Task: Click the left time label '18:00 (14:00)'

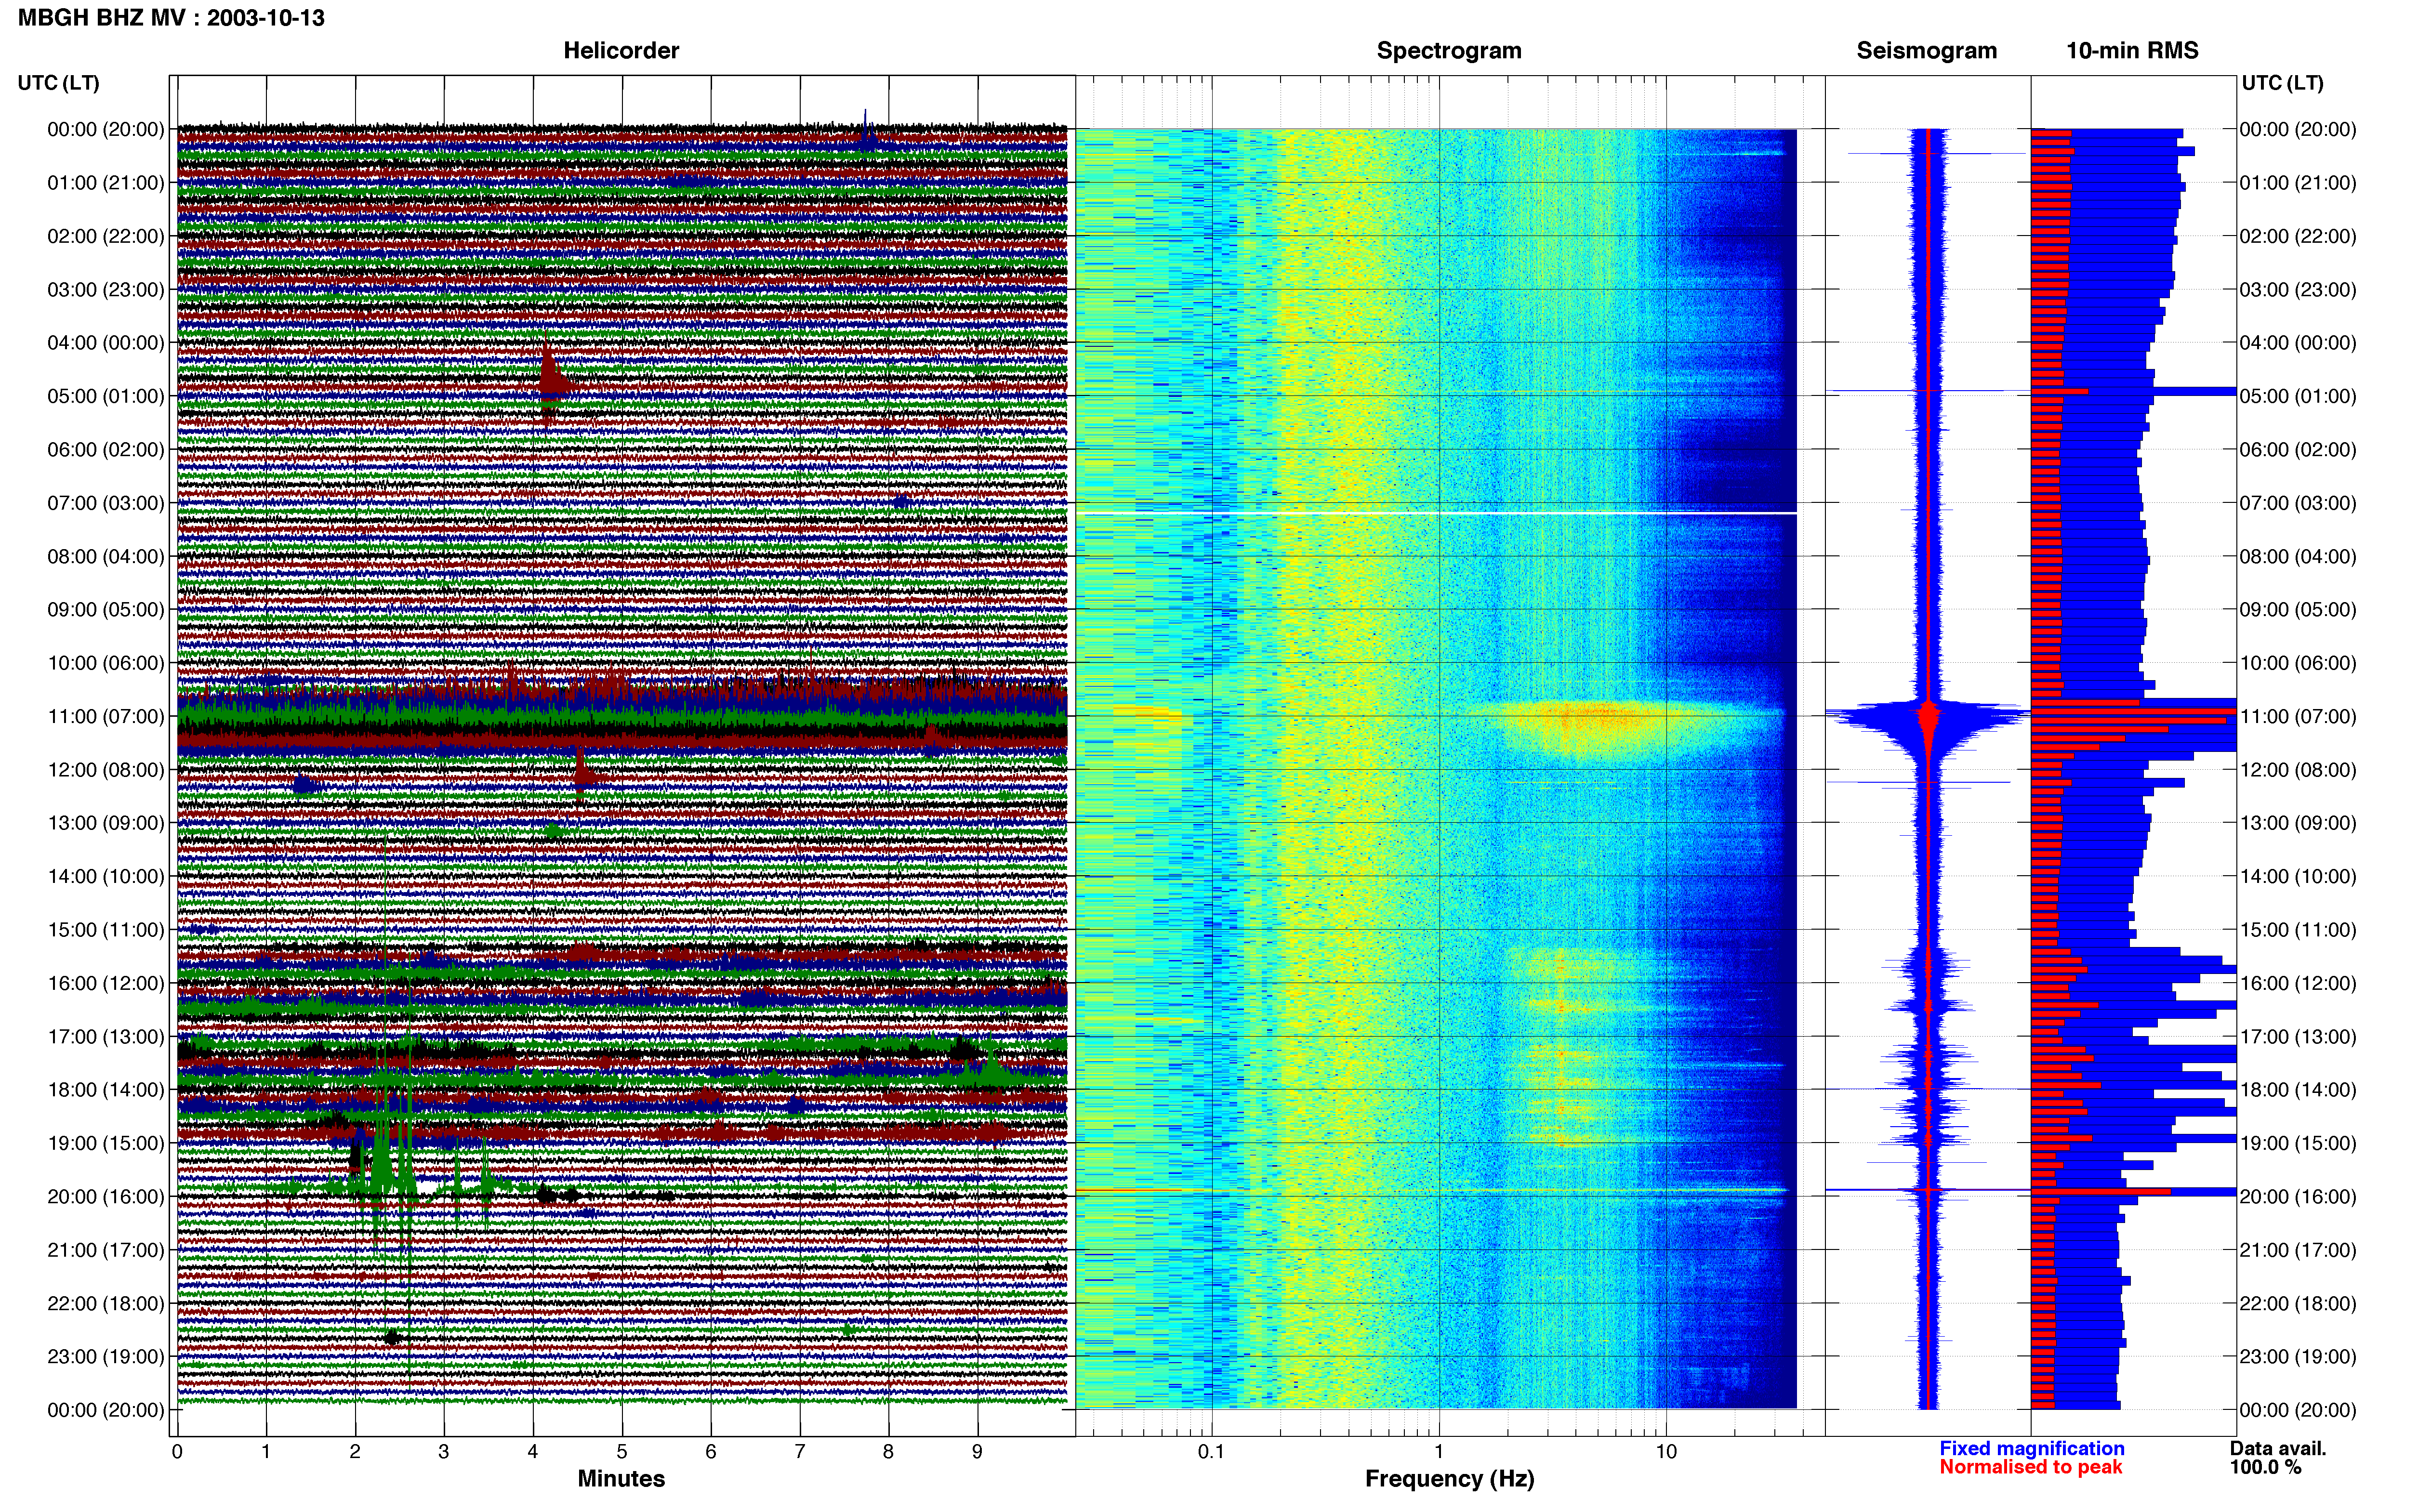Action: (x=106, y=1090)
